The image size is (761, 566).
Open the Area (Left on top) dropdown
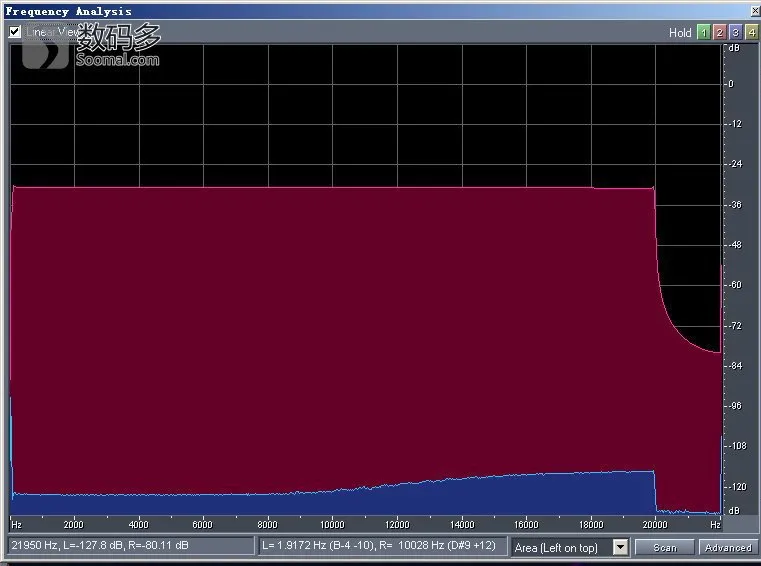click(620, 548)
